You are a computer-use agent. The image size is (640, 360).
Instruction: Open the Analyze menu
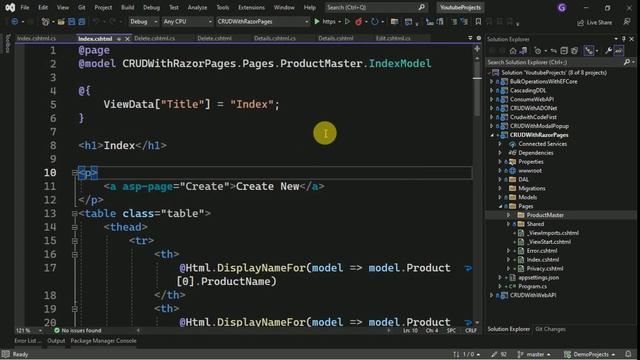click(x=198, y=7)
